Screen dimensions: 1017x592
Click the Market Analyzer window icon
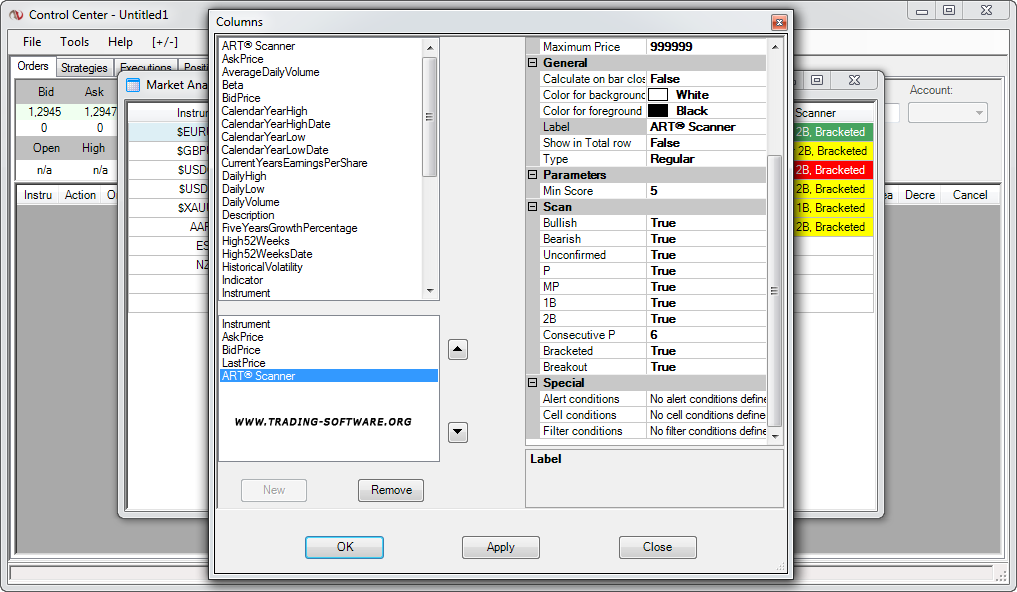tap(133, 85)
